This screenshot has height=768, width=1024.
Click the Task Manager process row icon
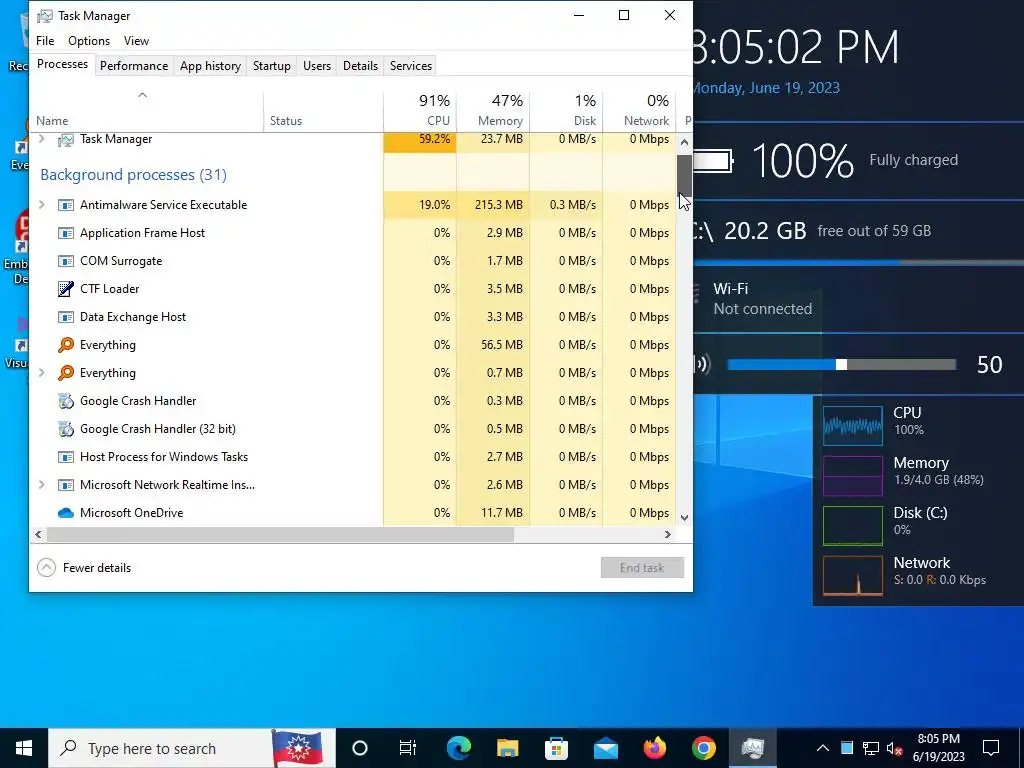[65, 139]
